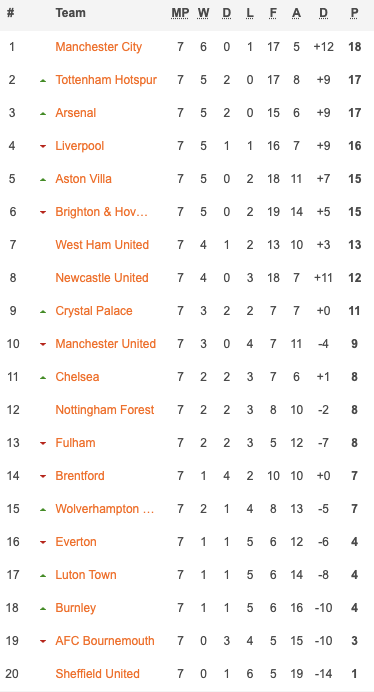Click red down arrow beside Brentford

[x=43, y=476]
